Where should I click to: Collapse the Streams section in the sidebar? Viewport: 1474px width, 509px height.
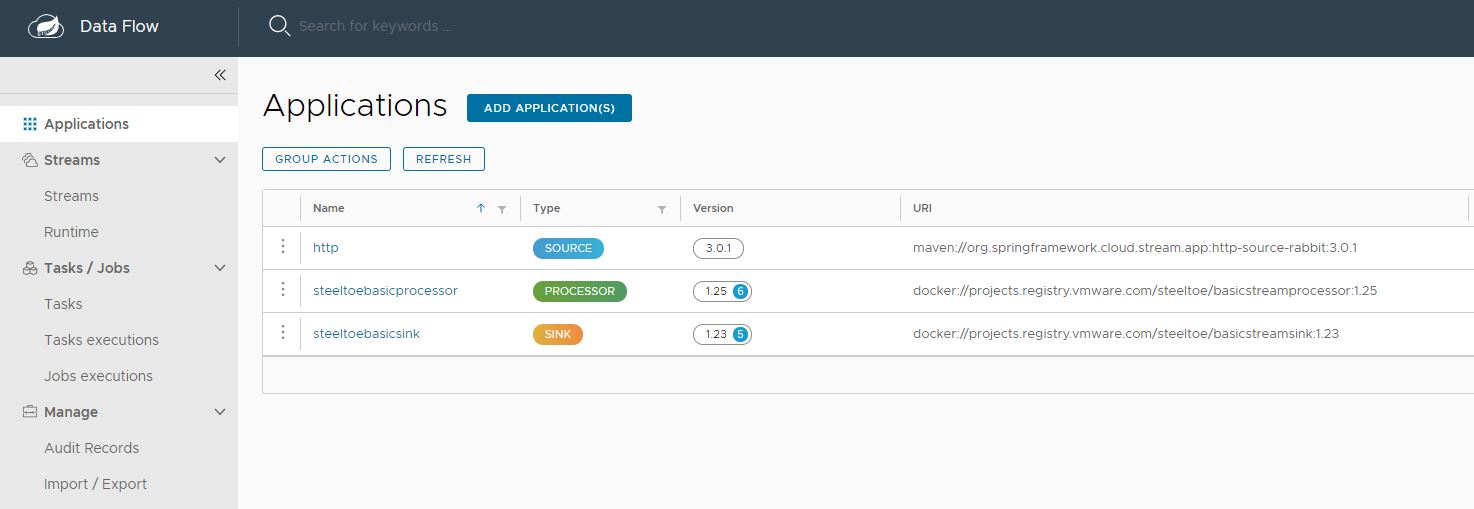(x=220, y=160)
